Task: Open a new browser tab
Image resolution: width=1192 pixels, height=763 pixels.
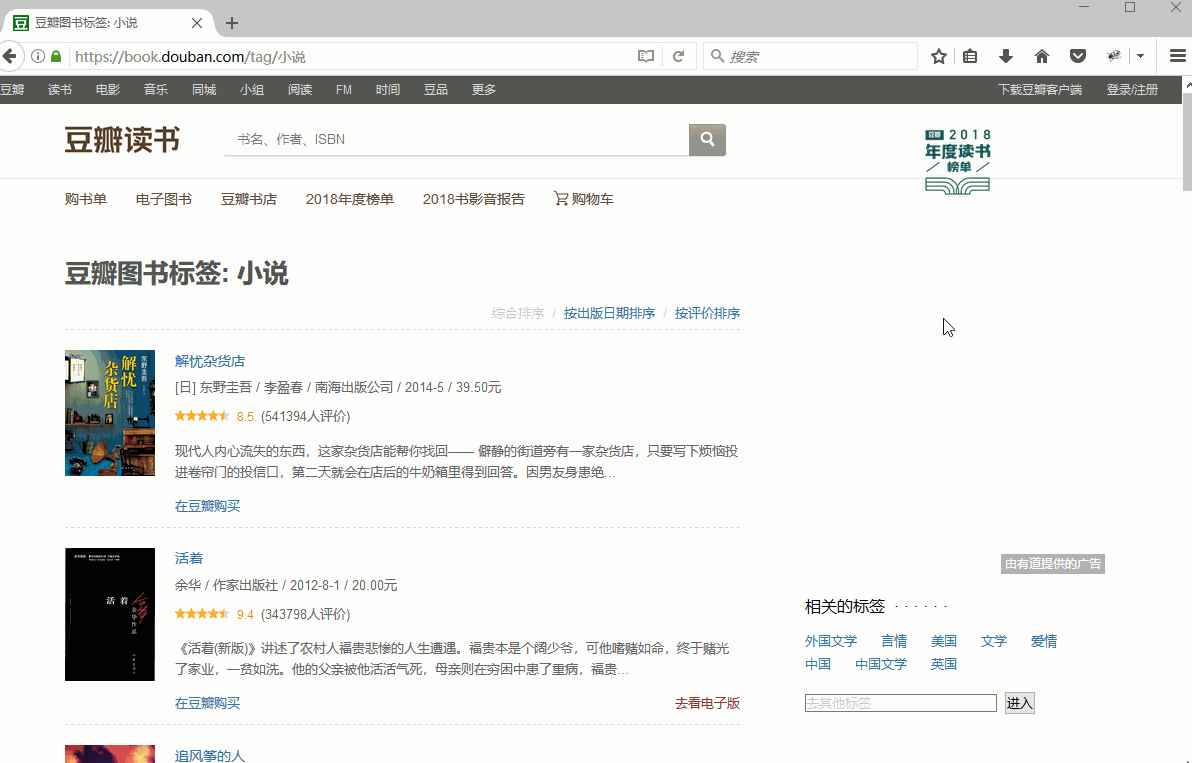Action: (232, 23)
